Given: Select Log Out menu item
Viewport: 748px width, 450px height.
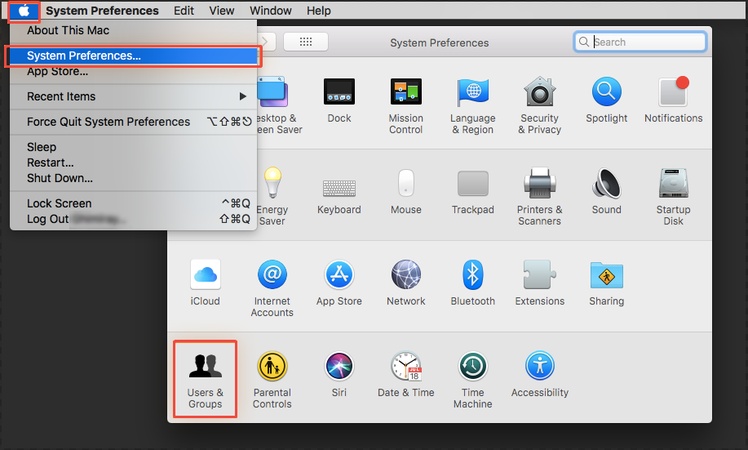Looking at the screenshot, I should tap(134, 219).
